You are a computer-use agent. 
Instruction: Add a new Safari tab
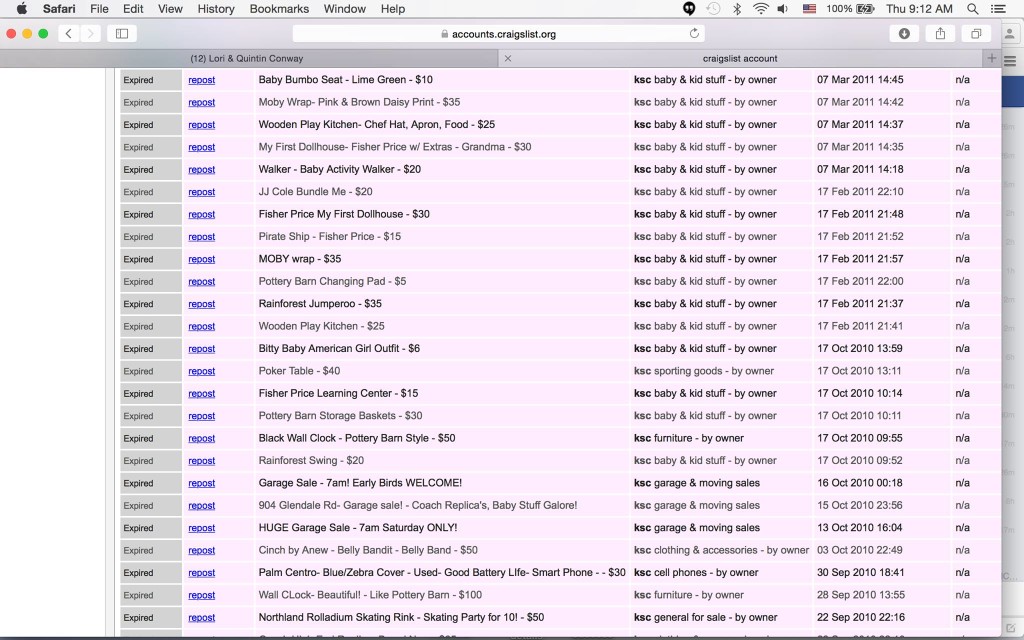(991, 58)
